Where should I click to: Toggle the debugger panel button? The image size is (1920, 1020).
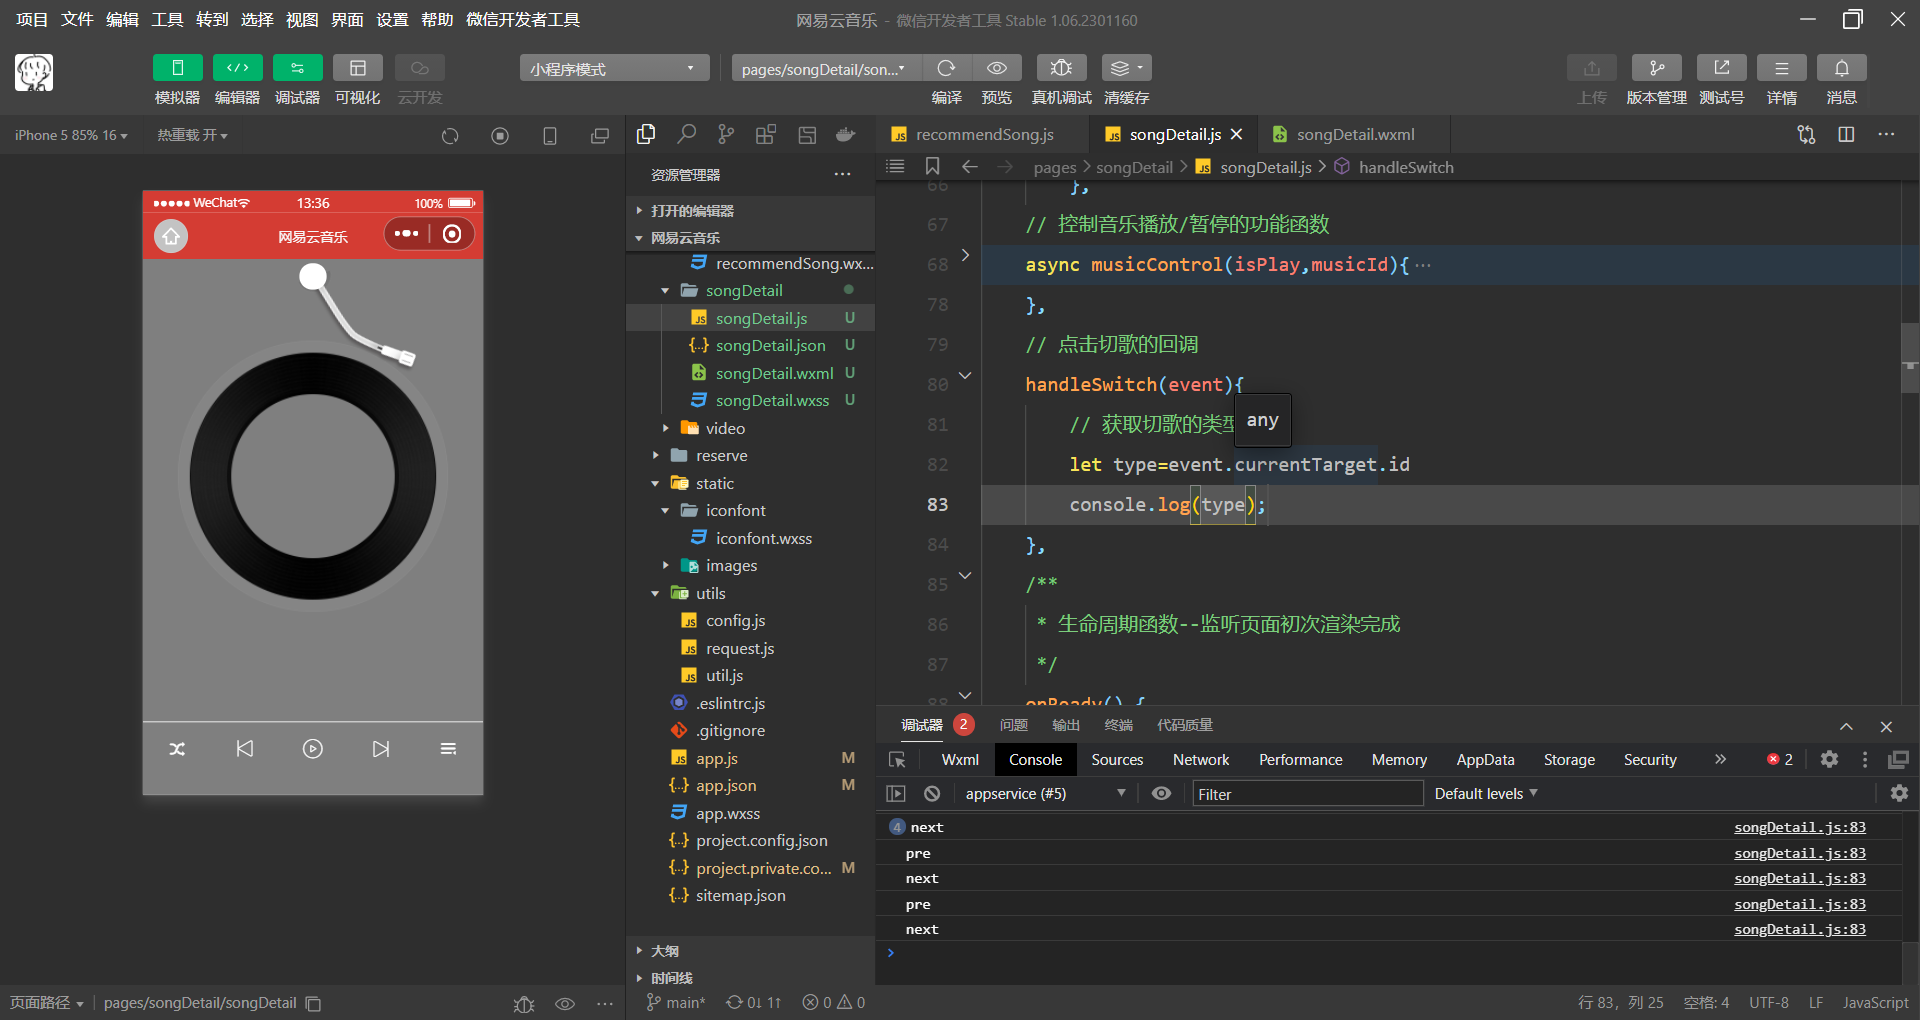tap(297, 68)
